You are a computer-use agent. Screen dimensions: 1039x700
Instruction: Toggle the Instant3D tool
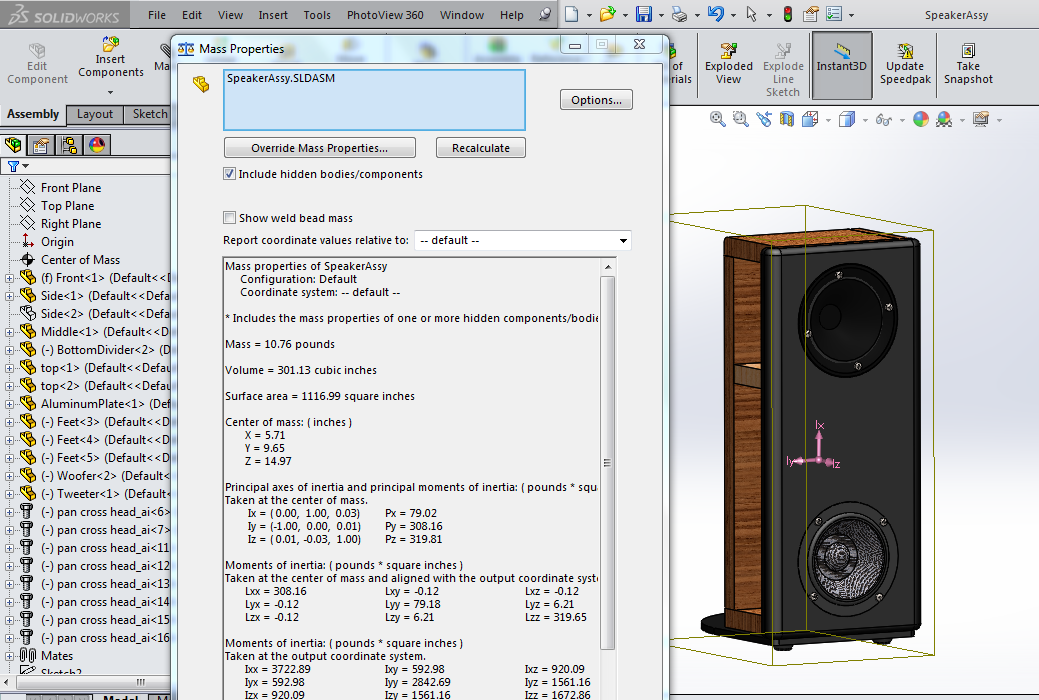[x=841, y=64]
